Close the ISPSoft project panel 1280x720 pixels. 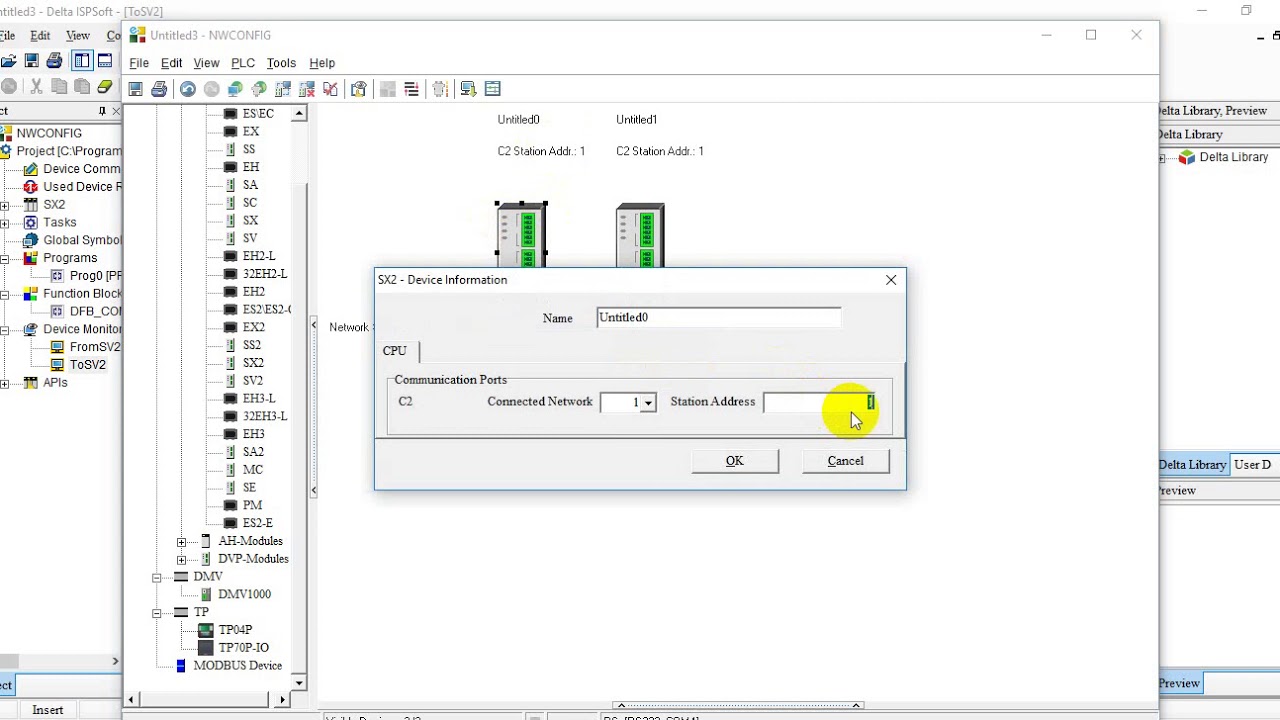(116, 111)
